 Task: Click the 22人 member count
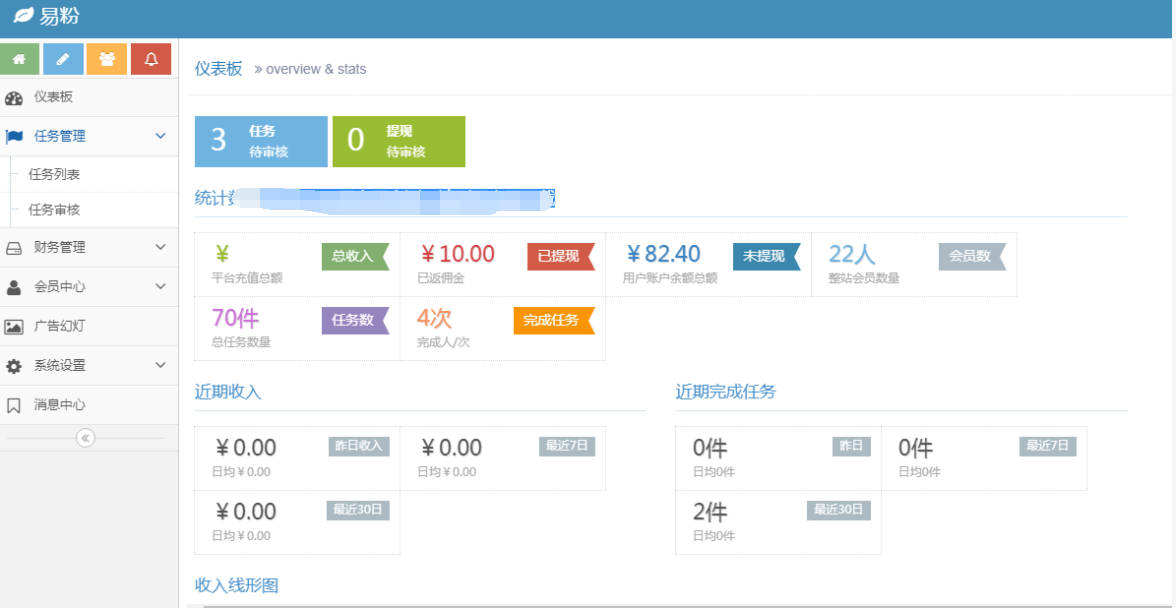pyautogui.click(x=852, y=254)
